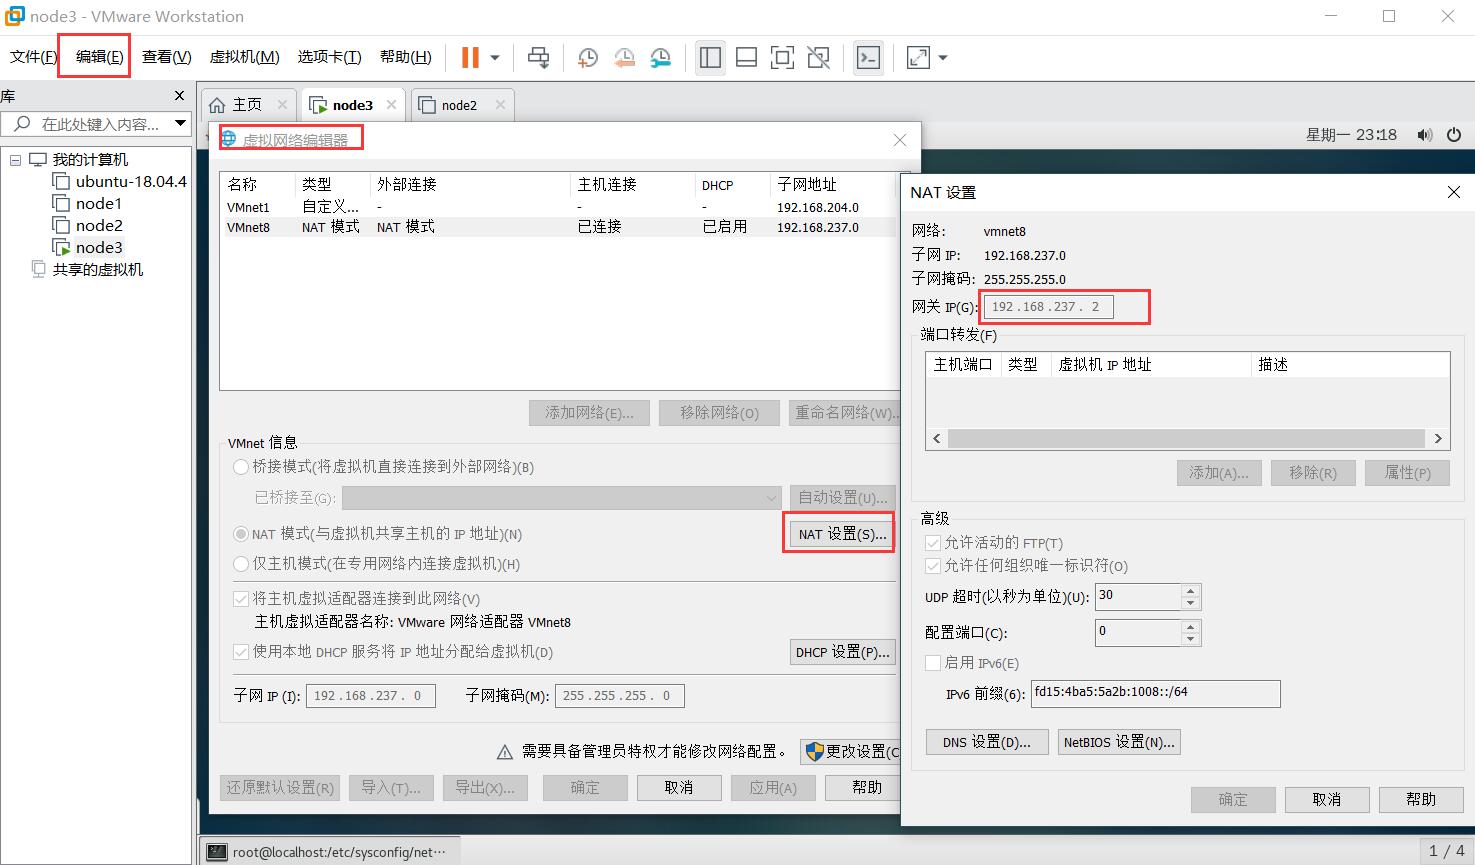The height and width of the screenshot is (865, 1475).
Task: Send Ctrl+Alt+Del to the guest
Action: [x=538, y=57]
